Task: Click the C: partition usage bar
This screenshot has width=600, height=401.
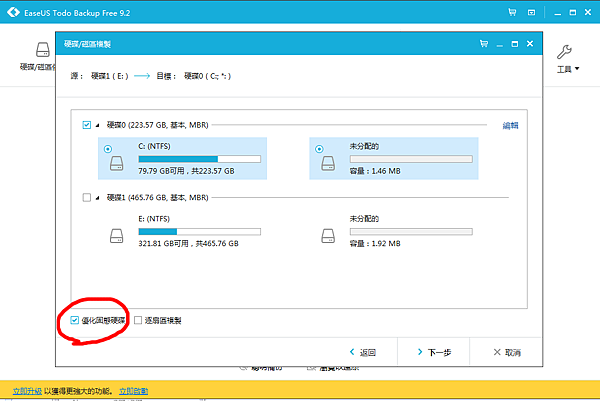Action: [199, 159]
